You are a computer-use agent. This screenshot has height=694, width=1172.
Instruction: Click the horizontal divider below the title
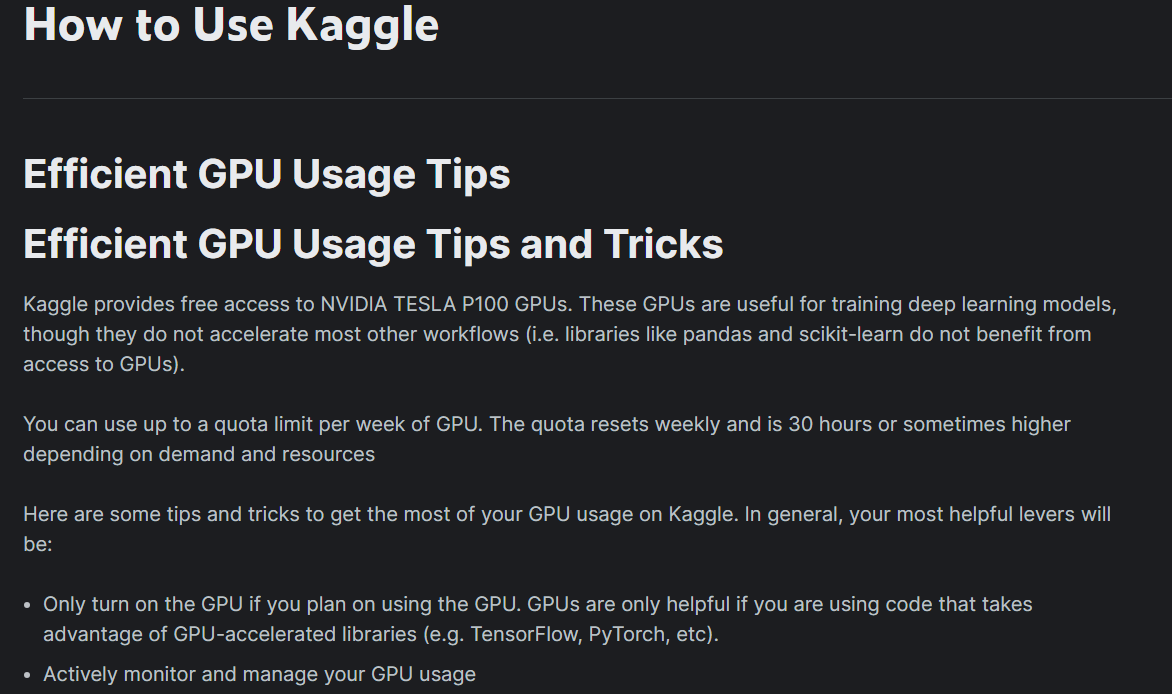[597, 98]
